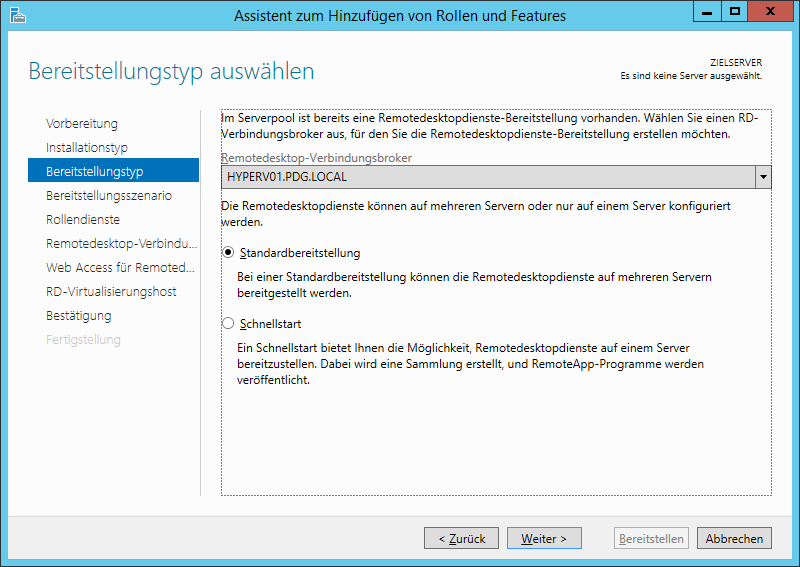Go to the Vorbereitung step
800x567 pixels.
click(82, 124)
